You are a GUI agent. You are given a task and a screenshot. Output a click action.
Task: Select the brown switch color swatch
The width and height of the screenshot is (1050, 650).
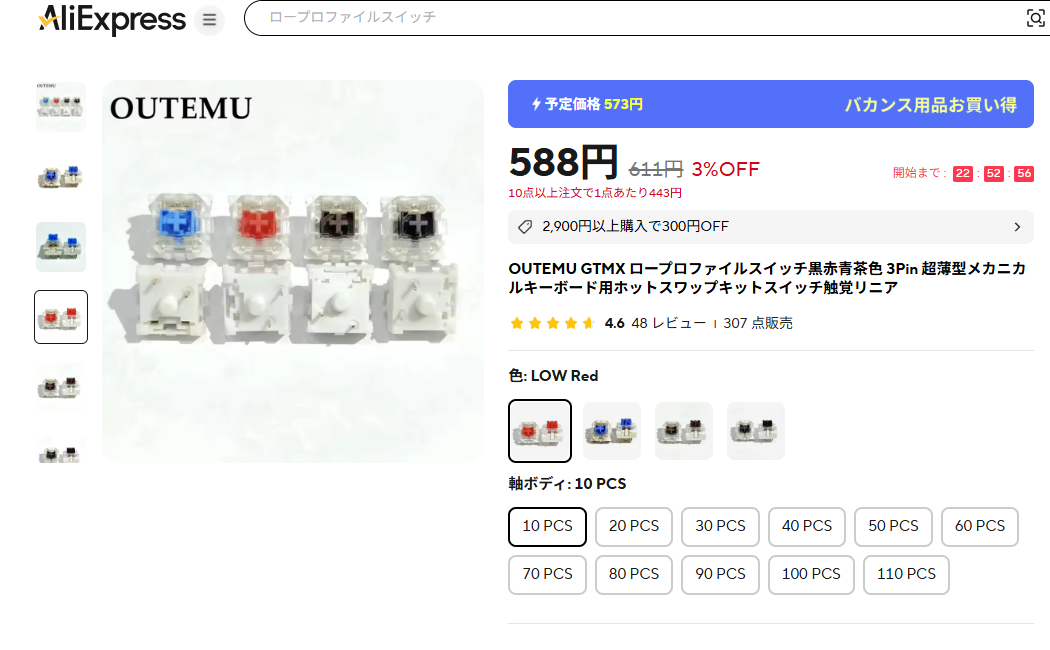click(684, 430)
